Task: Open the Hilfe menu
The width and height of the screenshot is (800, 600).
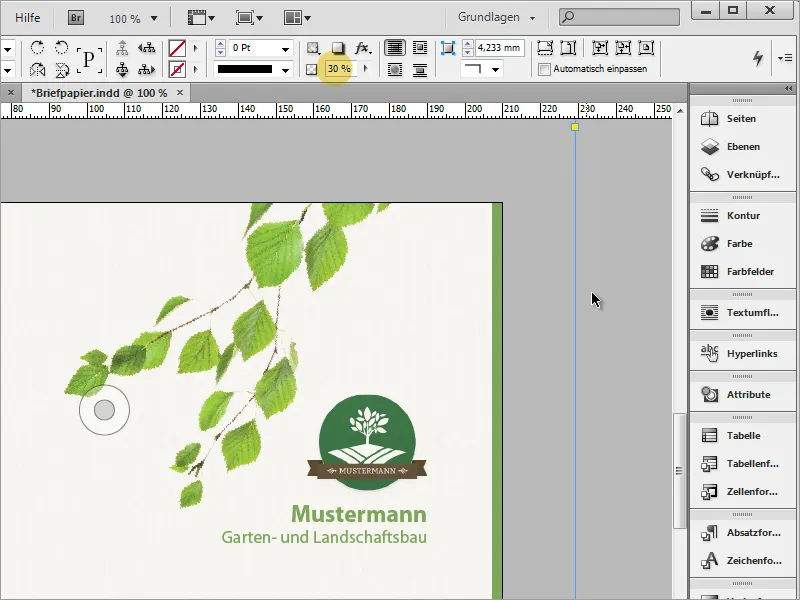Action: 28,18
